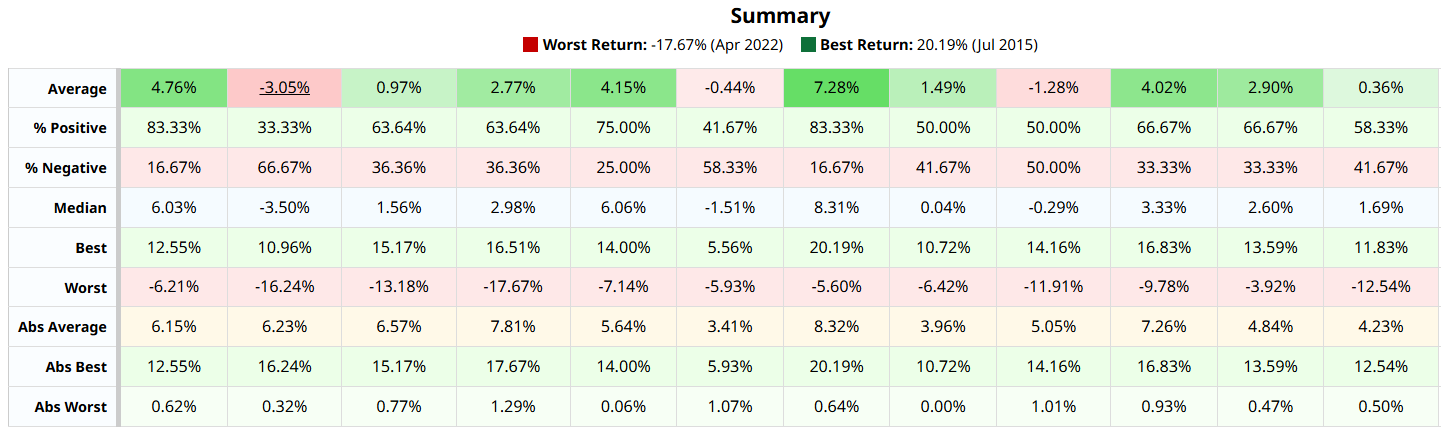Click the underlined -3.05% average value
Viewport: 1441px width, 442px height.
[x=284, y=88]
